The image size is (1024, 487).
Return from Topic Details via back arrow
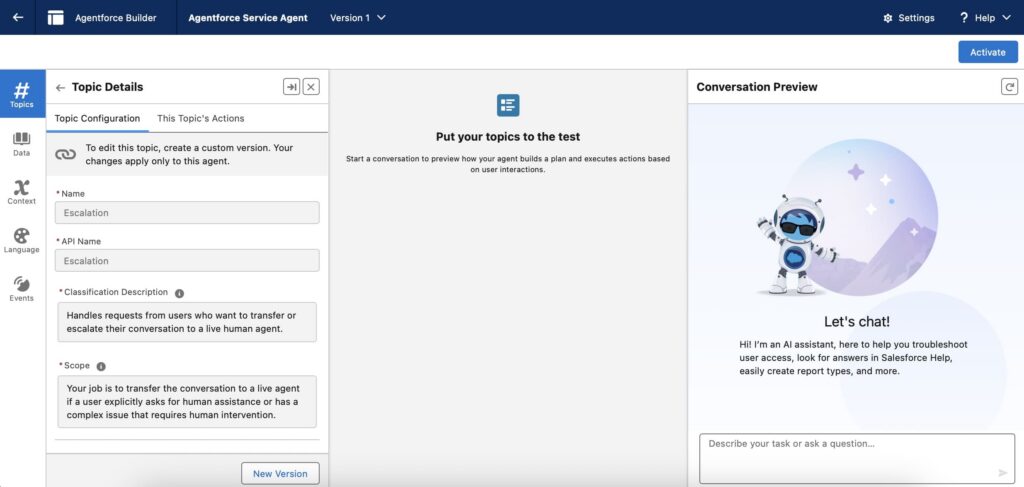coord(60,87)
